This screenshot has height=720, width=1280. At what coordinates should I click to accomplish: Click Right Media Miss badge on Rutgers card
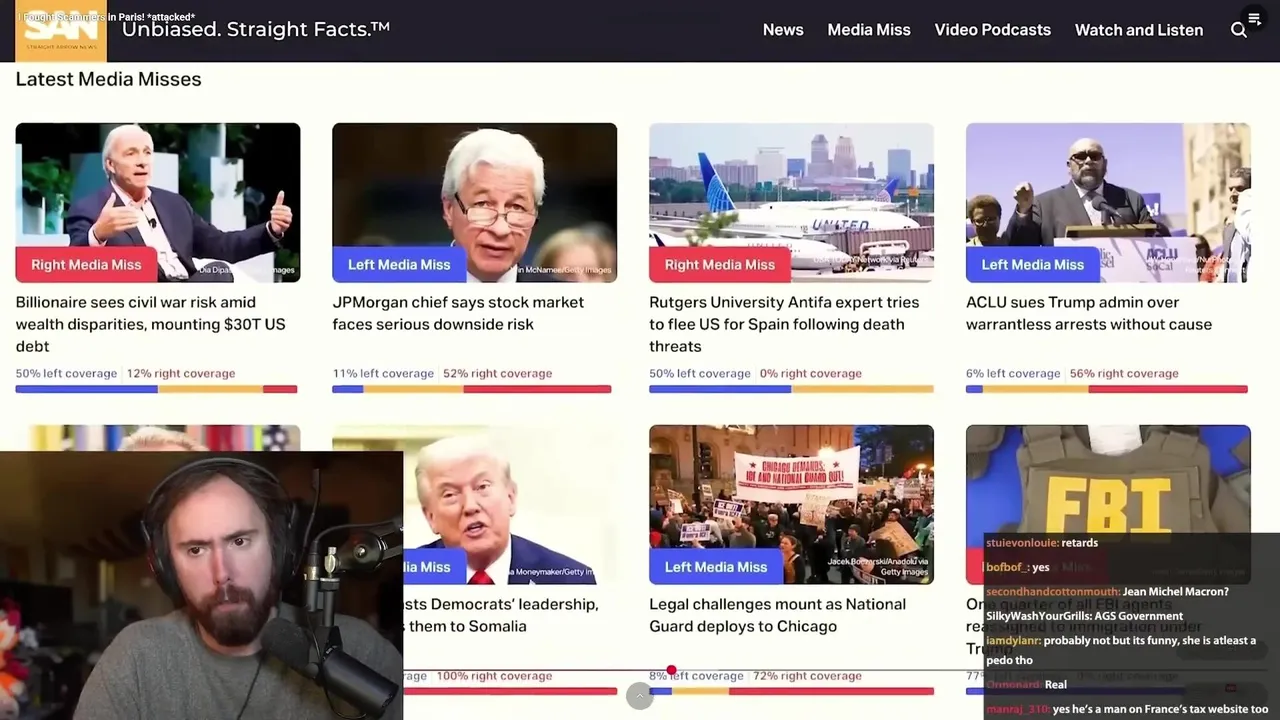point(720,265)
